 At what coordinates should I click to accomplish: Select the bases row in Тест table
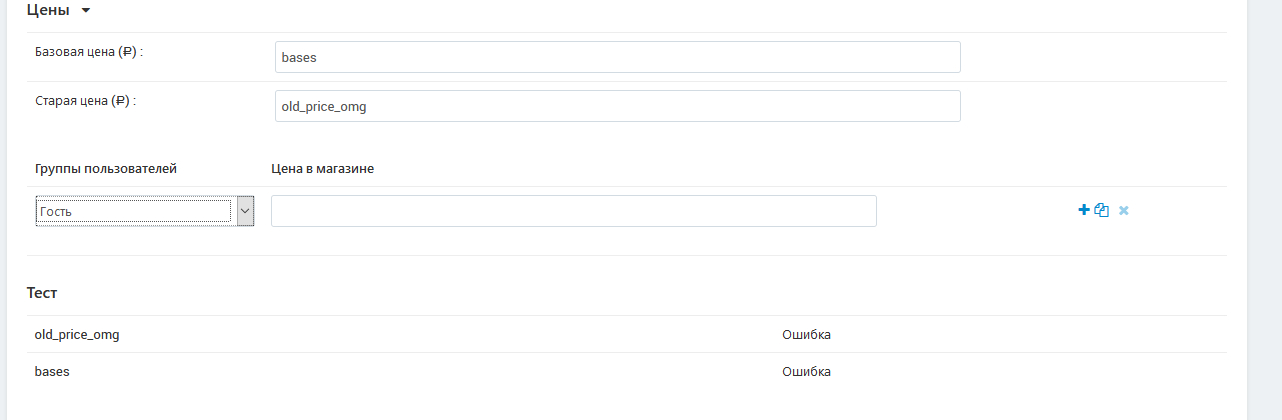coord(626,371)
